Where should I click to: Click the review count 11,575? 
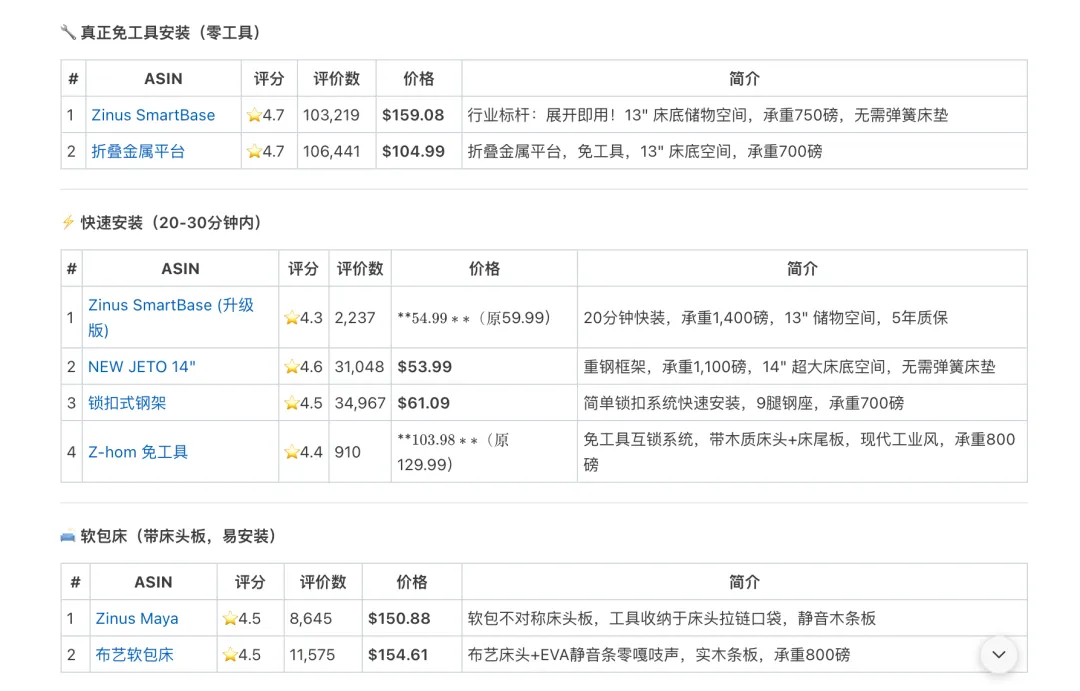(312, 654)
